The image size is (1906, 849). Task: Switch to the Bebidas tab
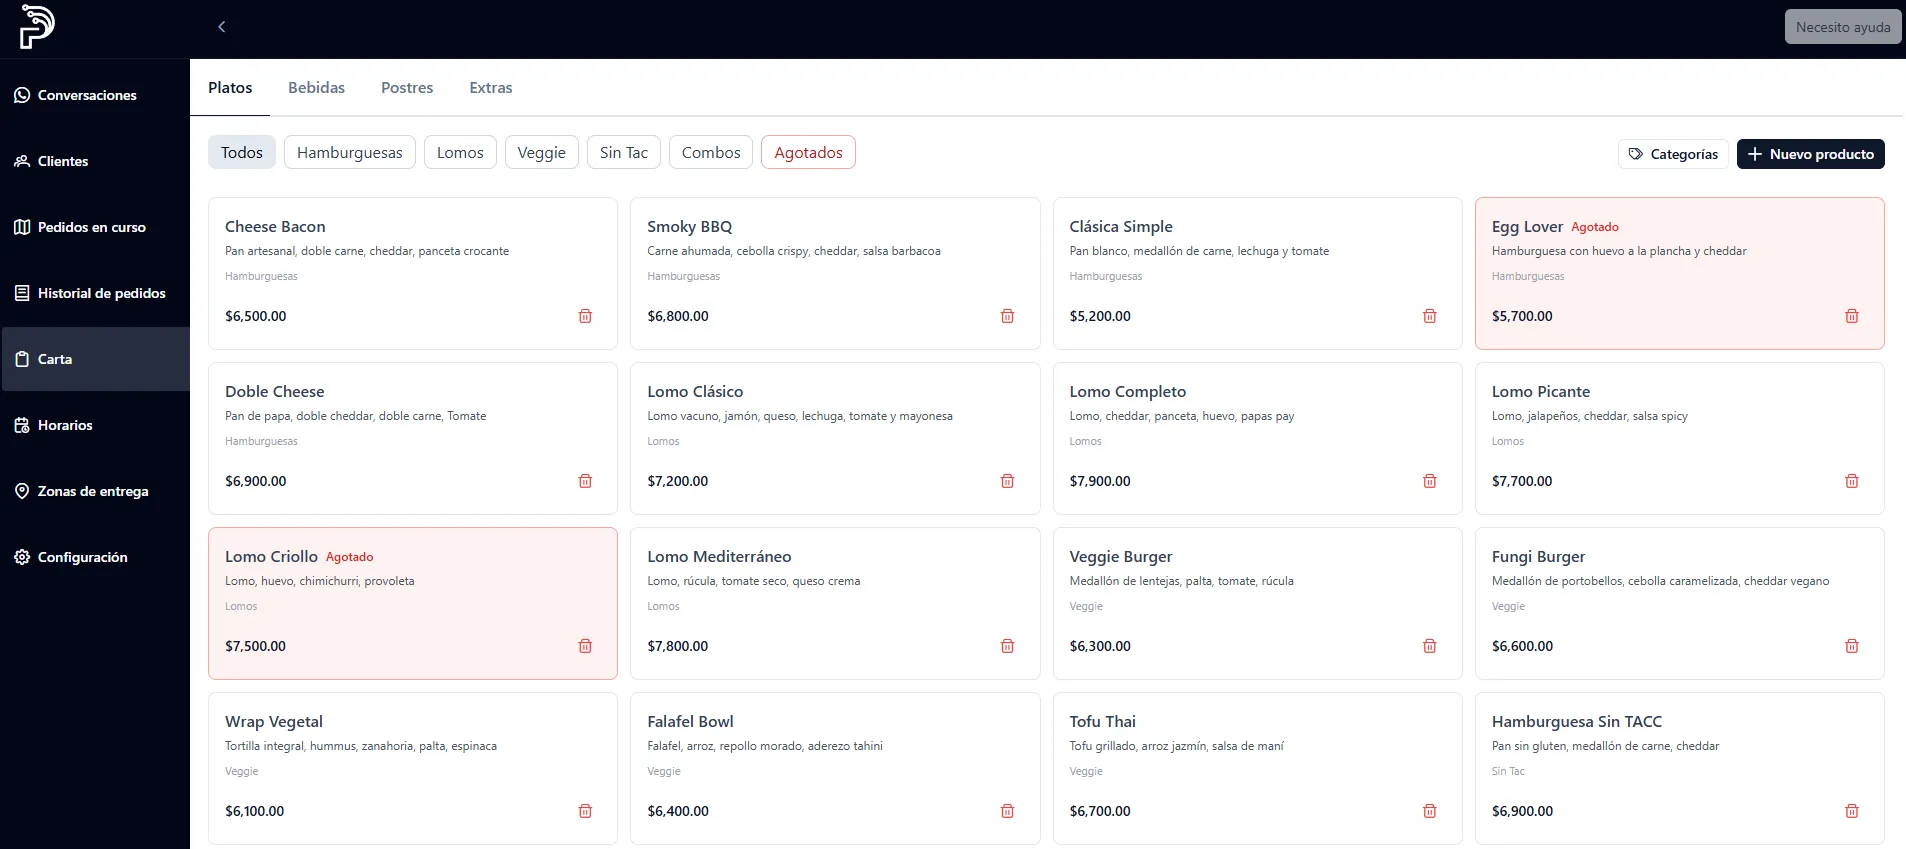[x=316, y=88]
